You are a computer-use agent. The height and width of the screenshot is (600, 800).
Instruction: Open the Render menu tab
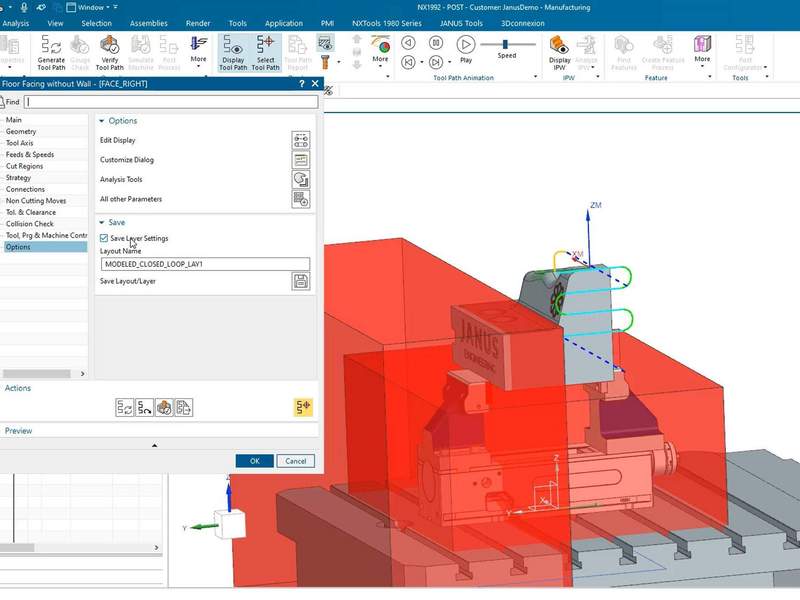[x=198, y=23]
